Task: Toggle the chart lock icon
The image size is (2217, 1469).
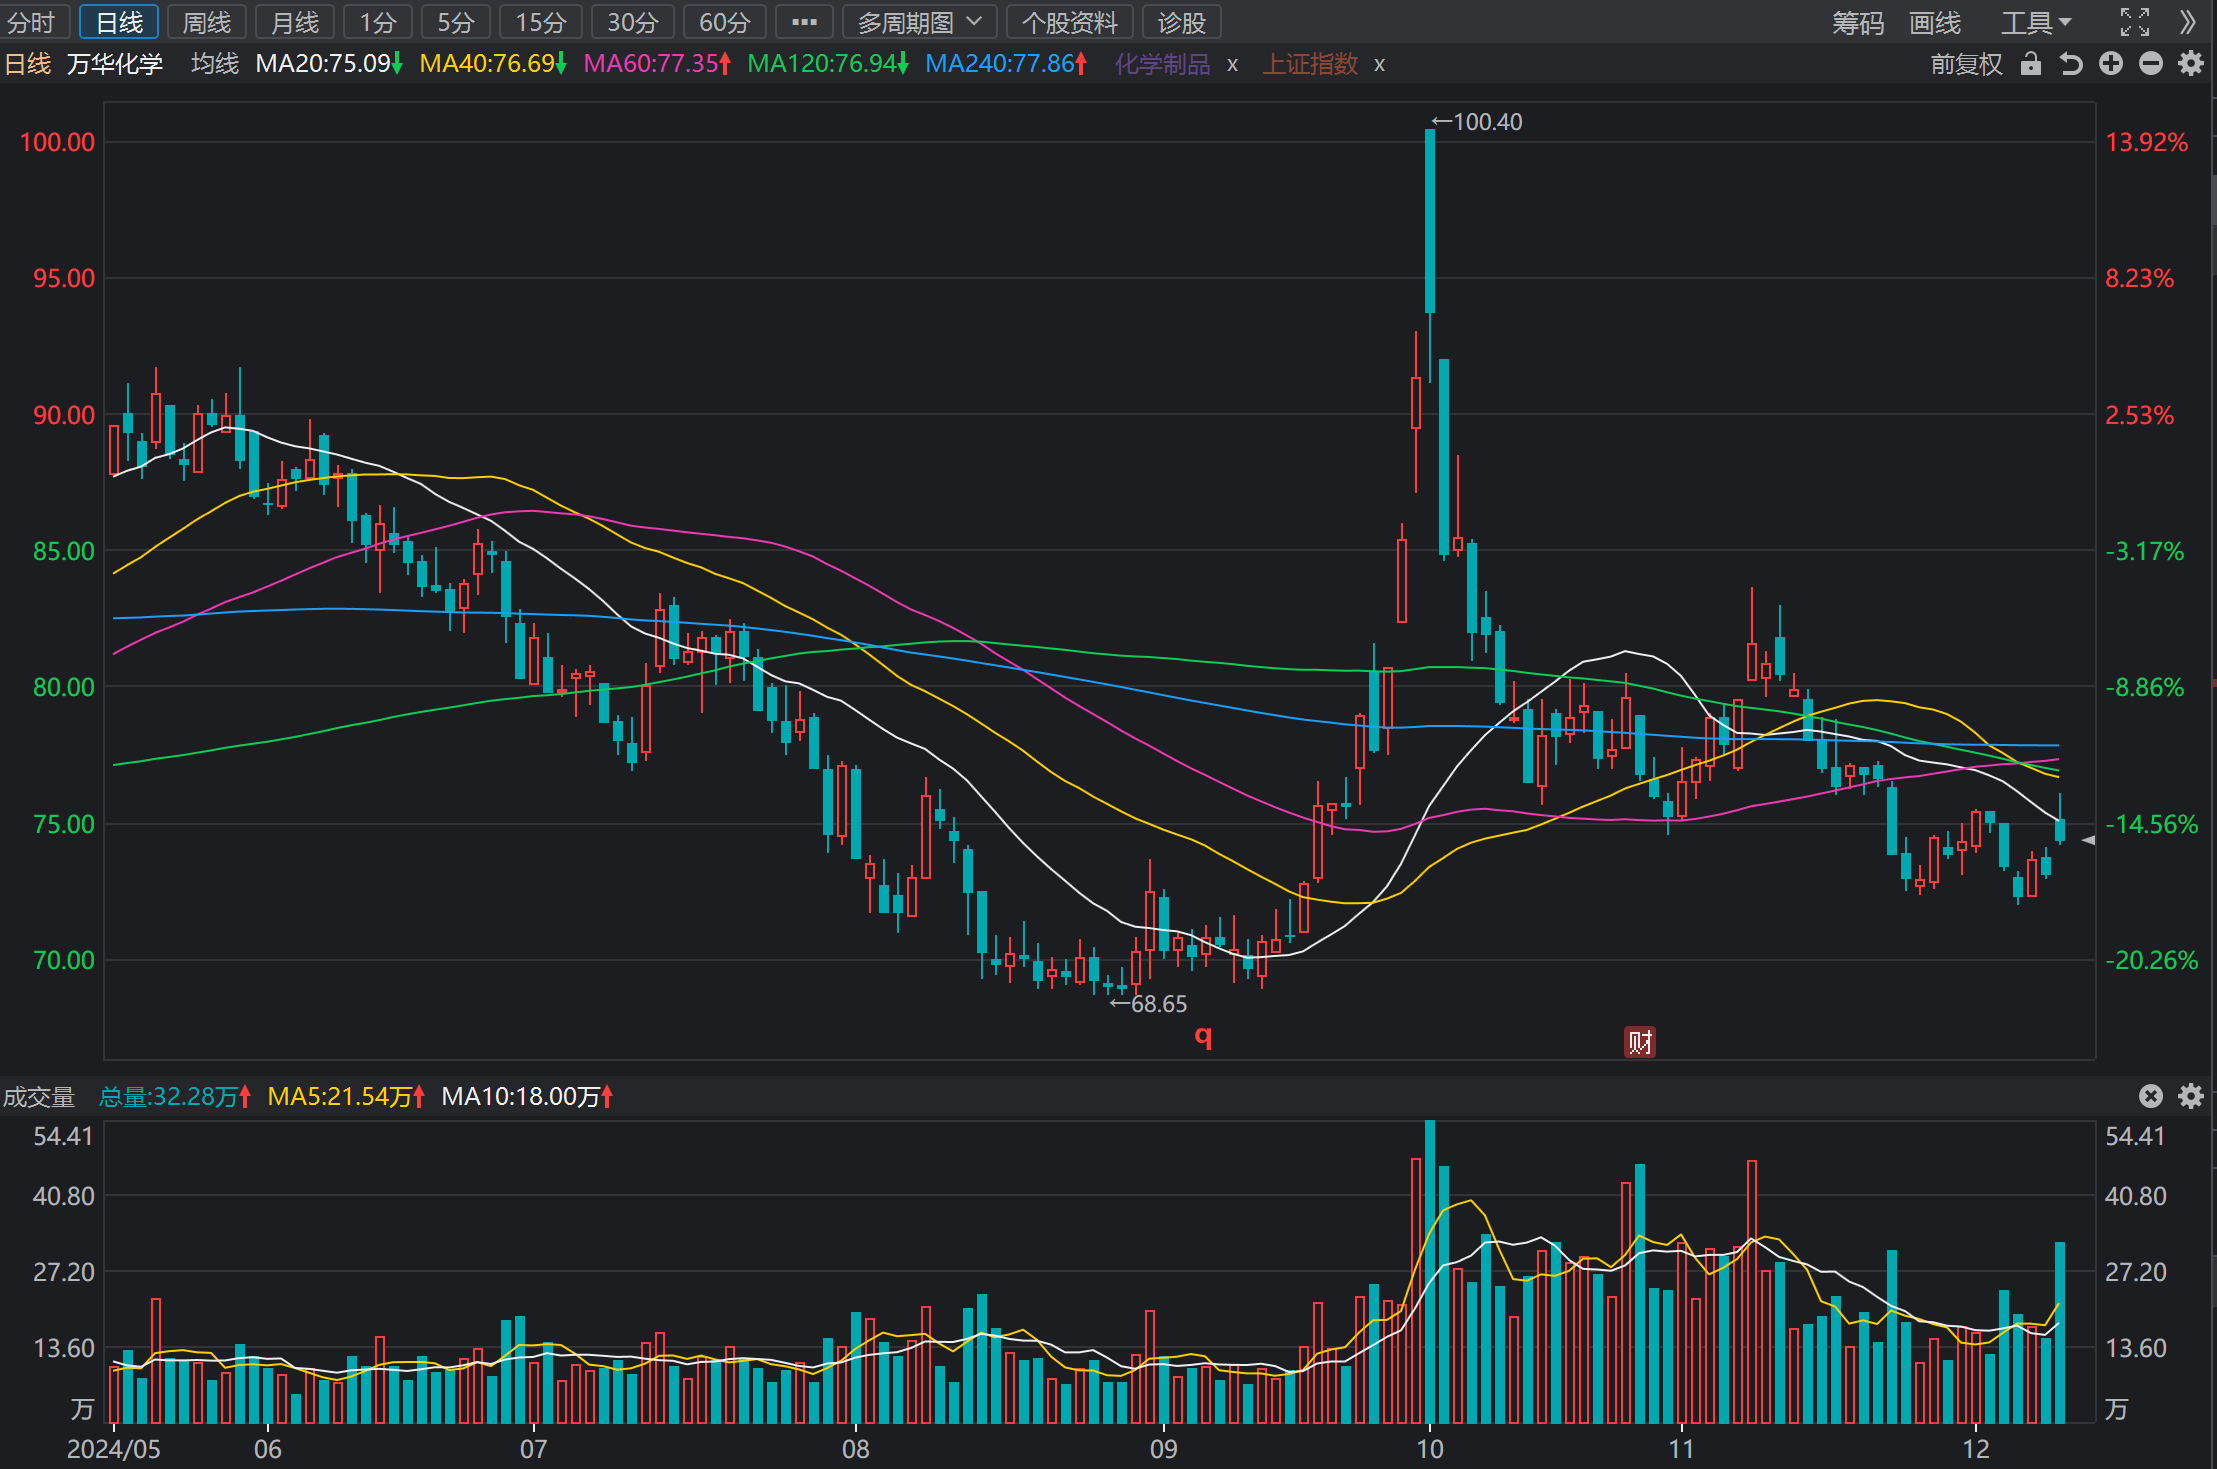Action: point(2030,64)
